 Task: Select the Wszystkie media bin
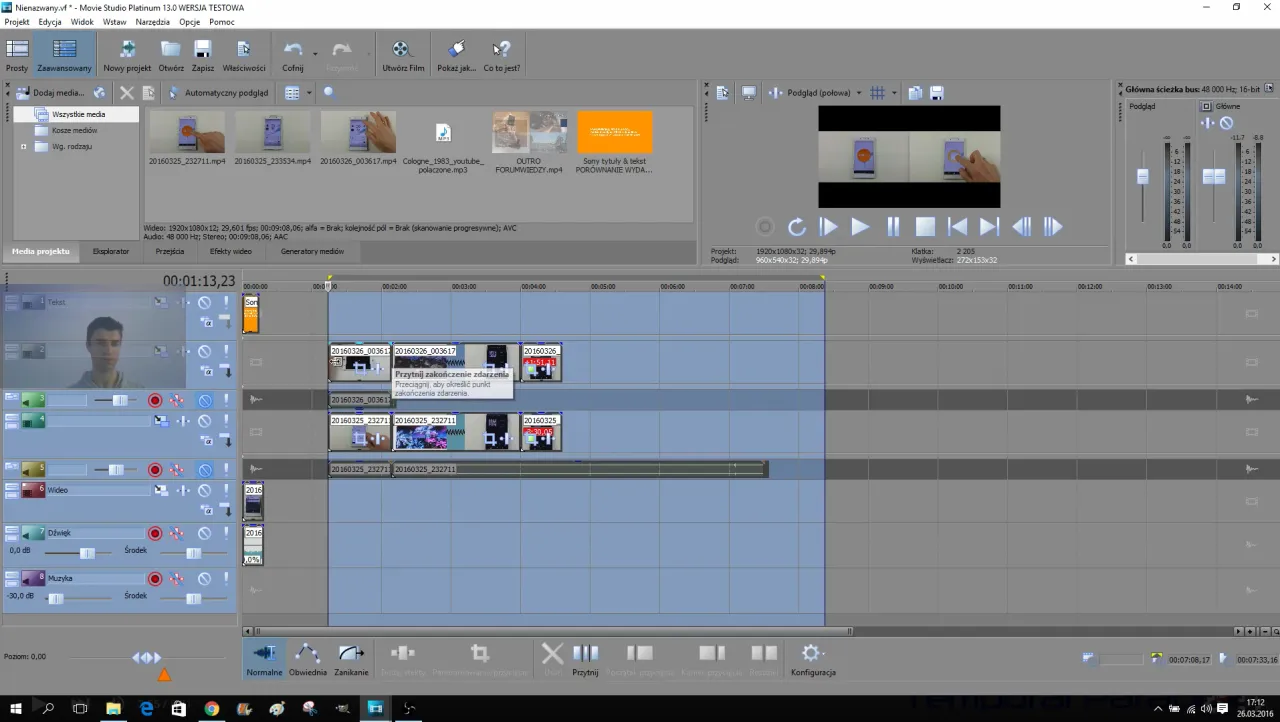pyautogui.click(x=78, y=114)
